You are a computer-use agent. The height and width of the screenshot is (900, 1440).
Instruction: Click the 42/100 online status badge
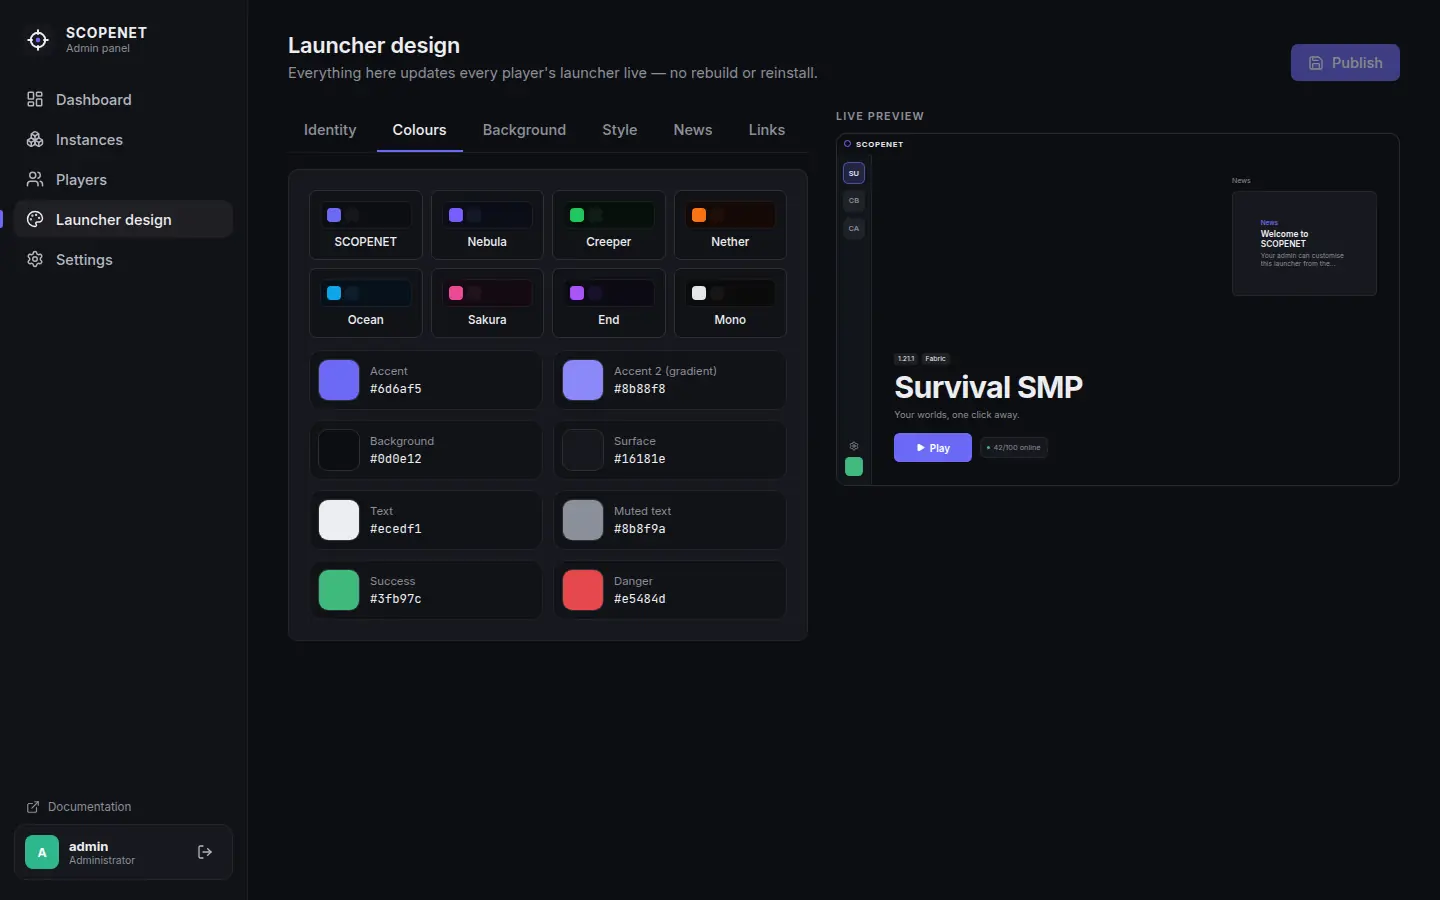click(x=1014, y=448)
